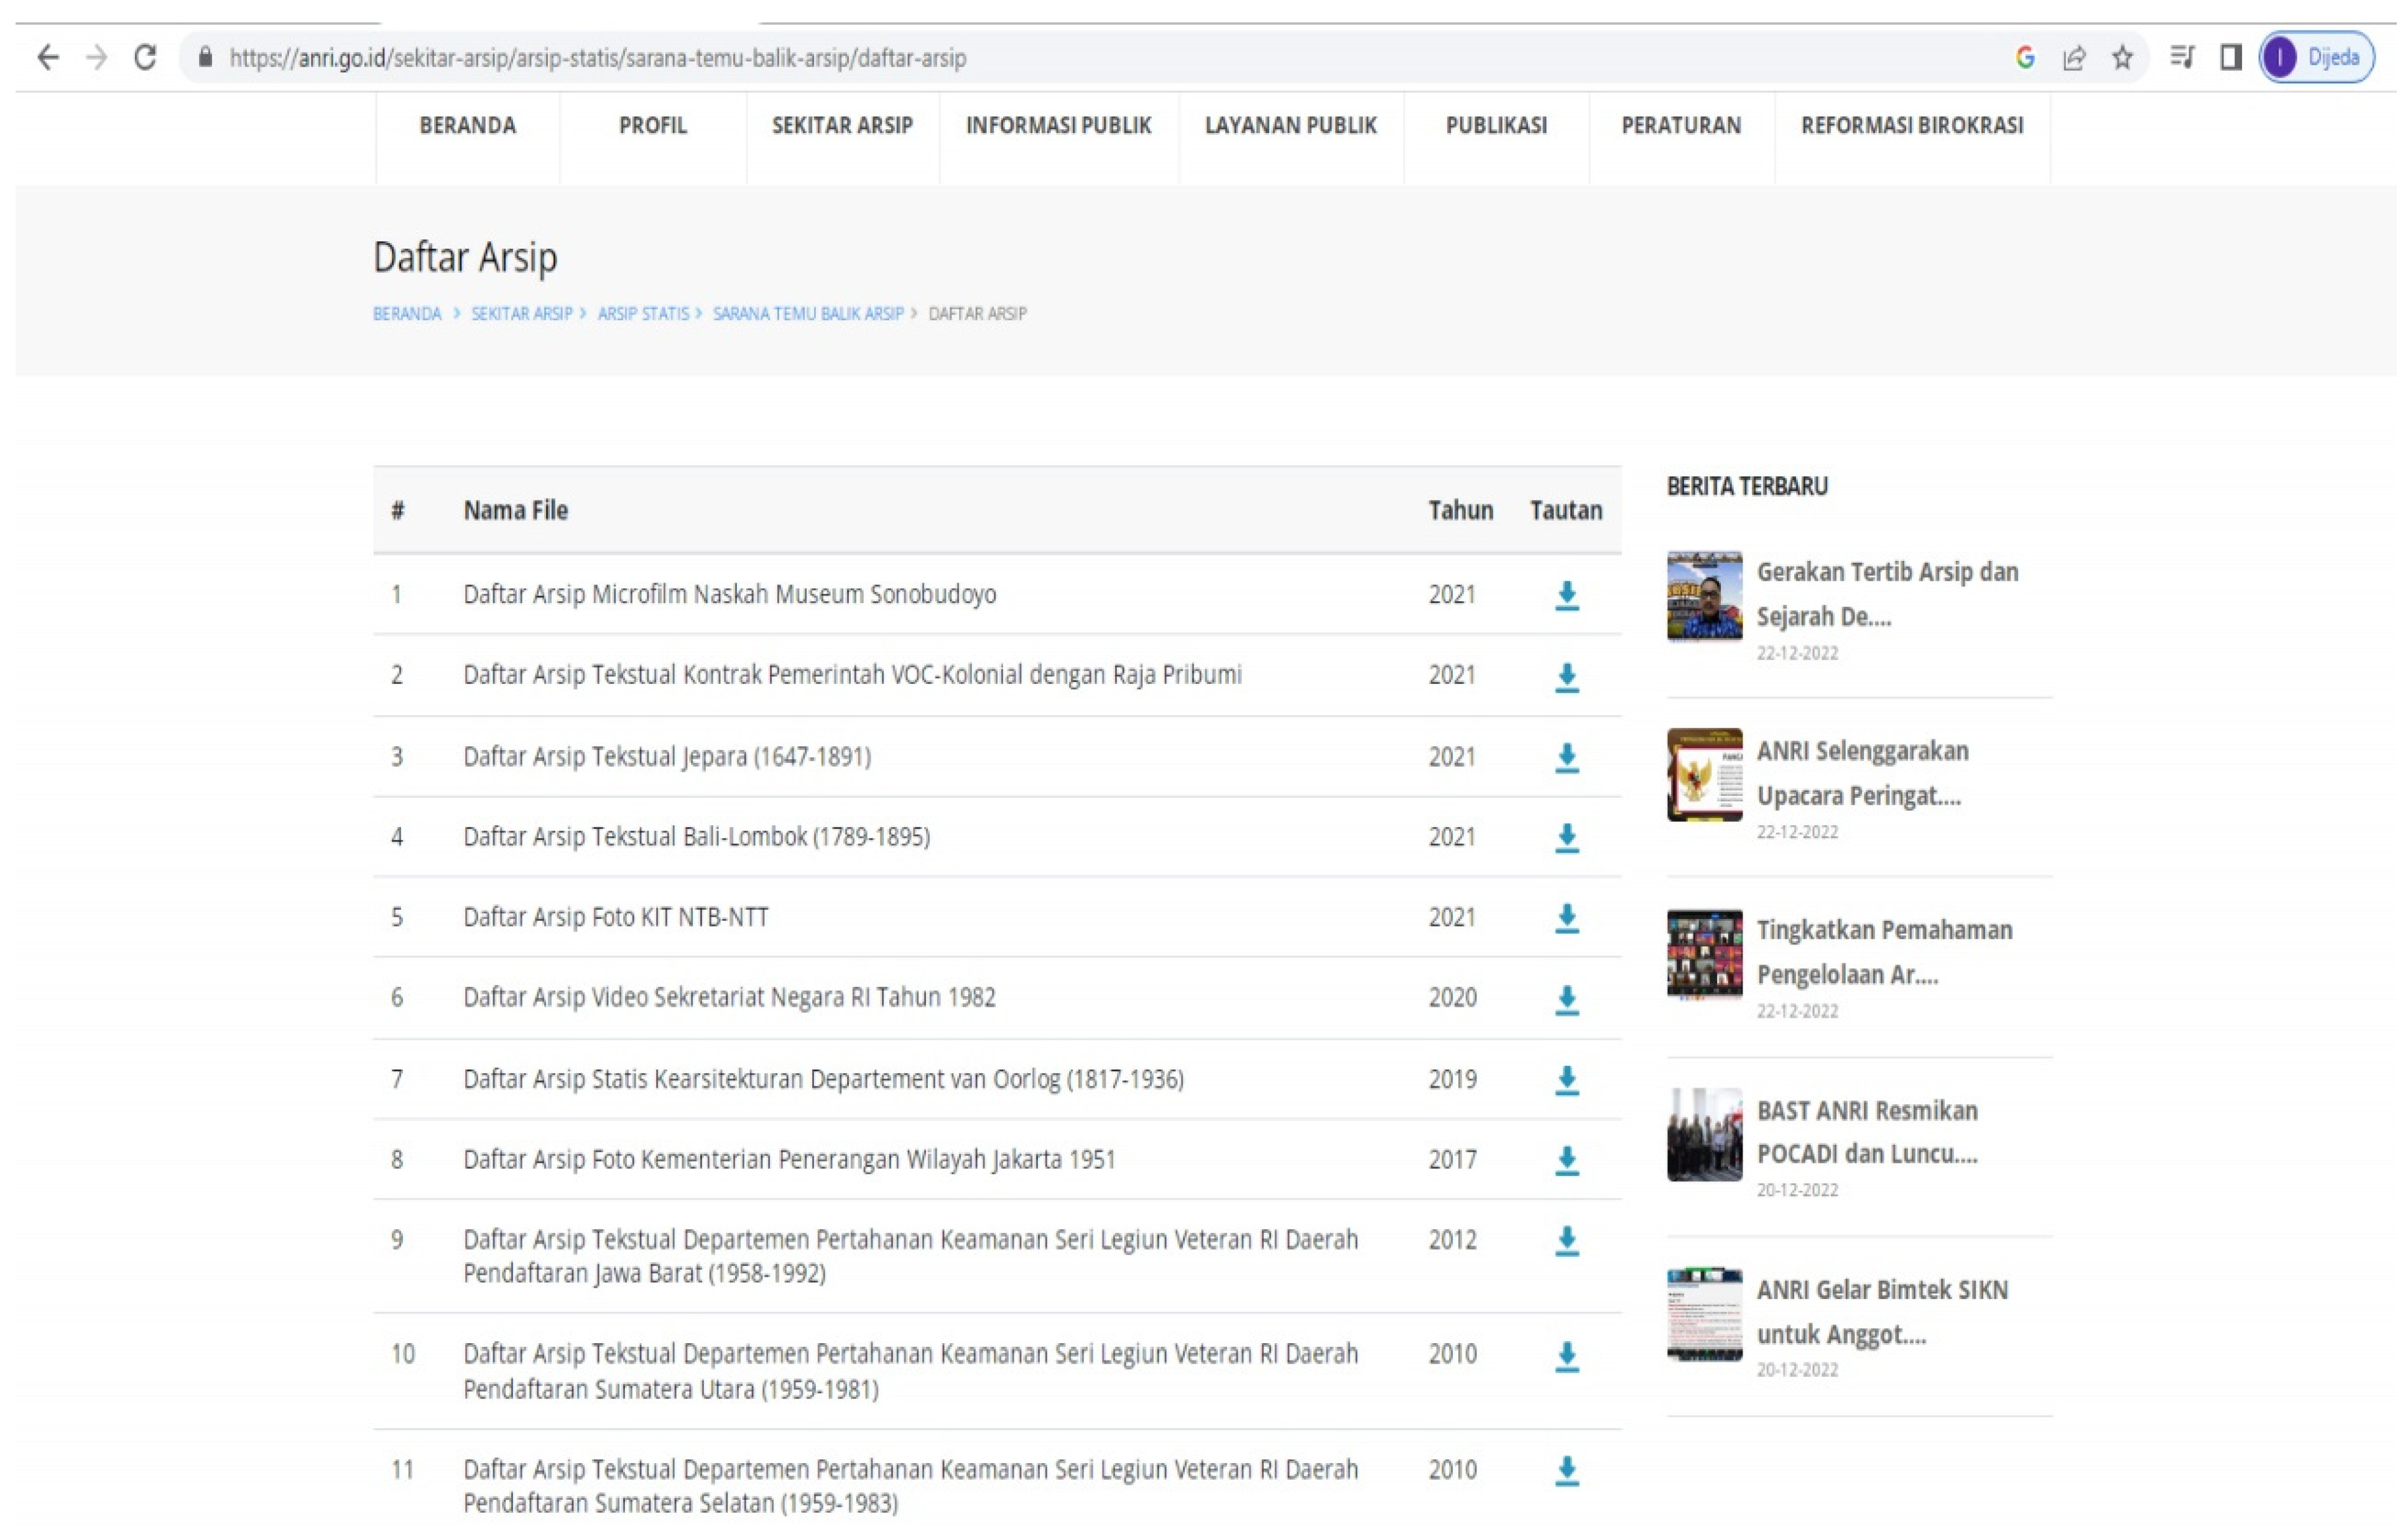Go to SARANA TEMU BALIK ARSIP breadcrumb
Viewport: 2408px width, 1534px height.
(x=807, y=314)
